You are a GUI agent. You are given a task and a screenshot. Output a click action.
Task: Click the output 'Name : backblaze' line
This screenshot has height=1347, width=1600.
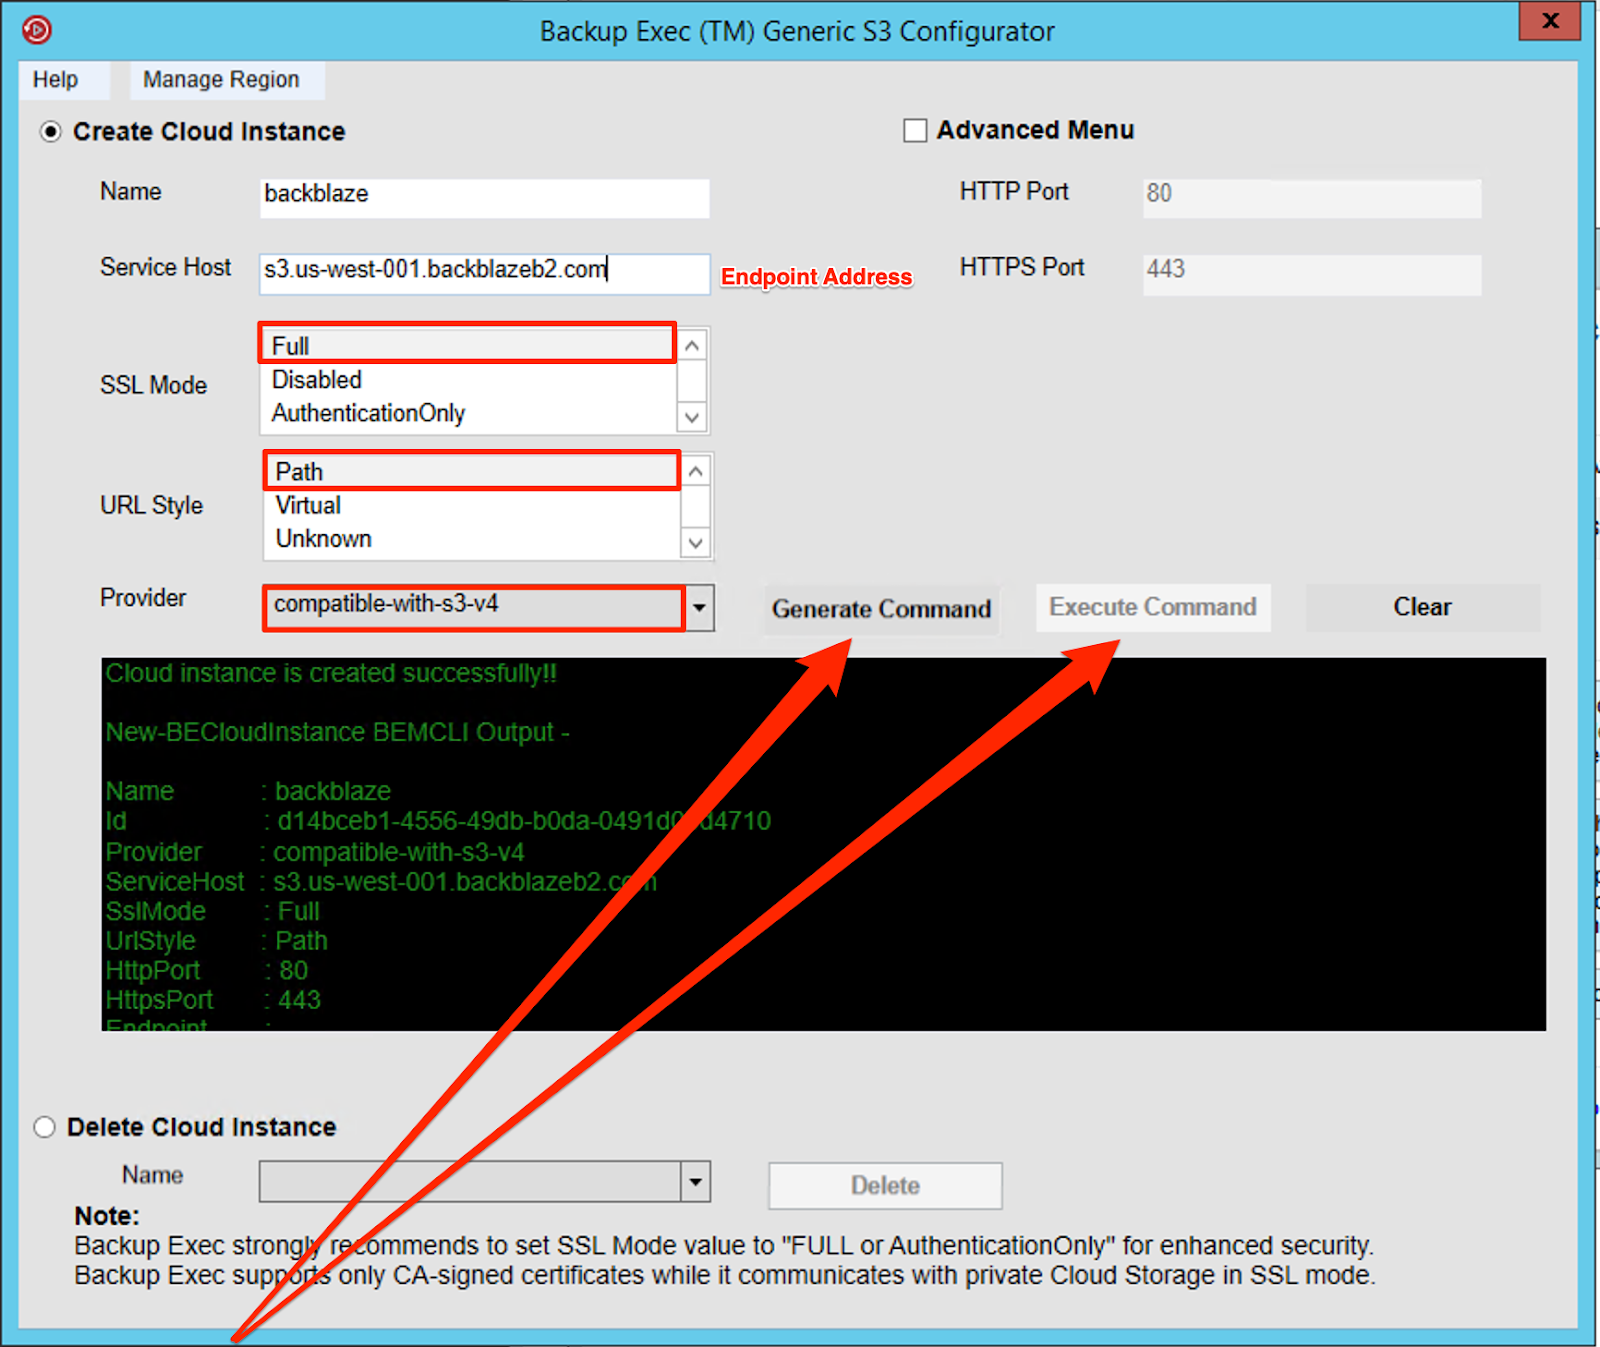pos(248,791)
